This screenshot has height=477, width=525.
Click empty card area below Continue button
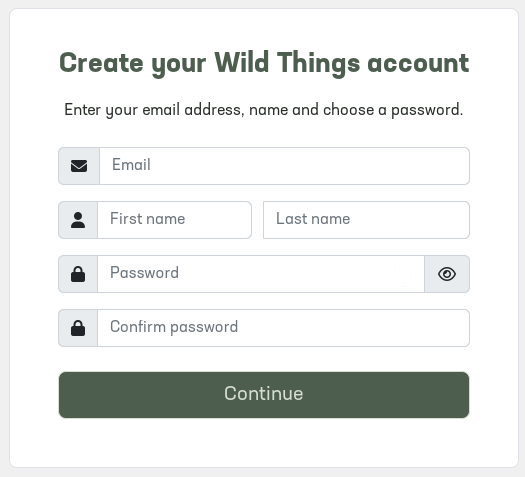264,444
